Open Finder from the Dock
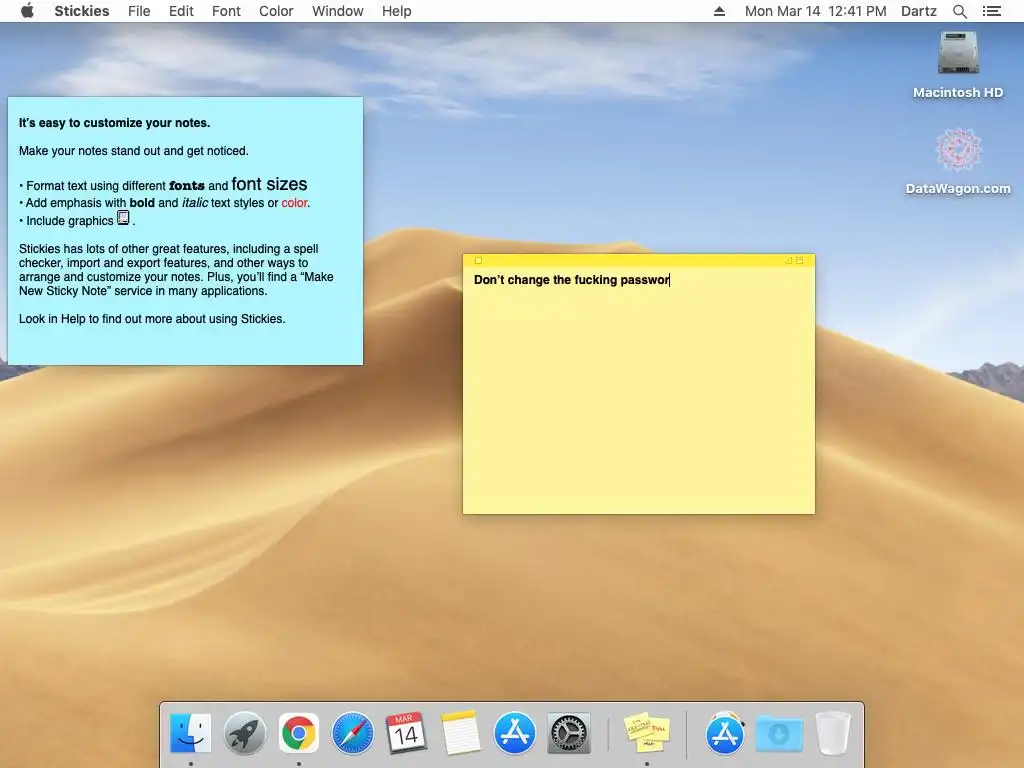This screenshot has width=1024, height=768. pos(190,733)
